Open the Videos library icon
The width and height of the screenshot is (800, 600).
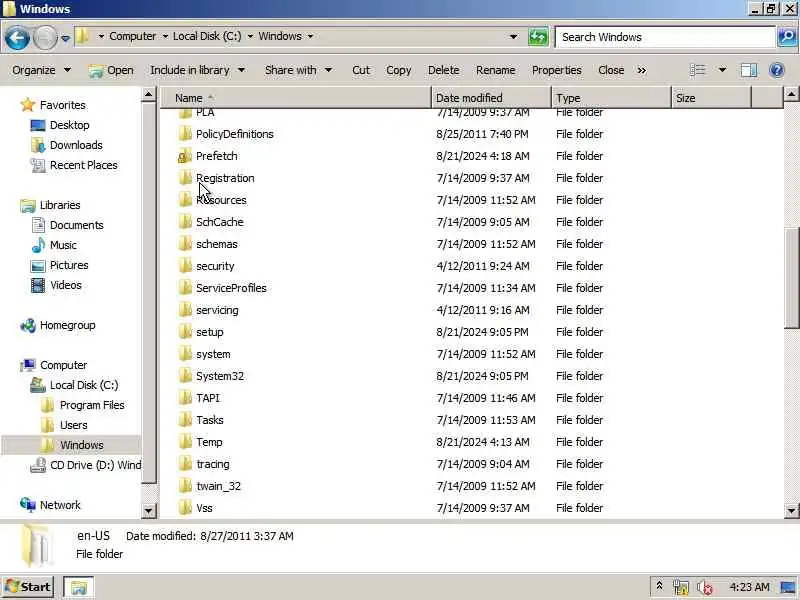[38, 285]
